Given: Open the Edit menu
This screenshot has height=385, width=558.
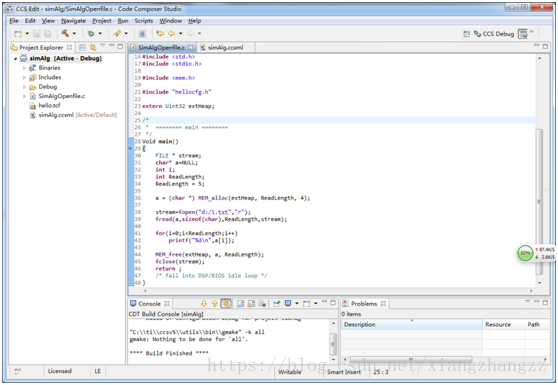Looking at the screenshot, I should (30, 21).
